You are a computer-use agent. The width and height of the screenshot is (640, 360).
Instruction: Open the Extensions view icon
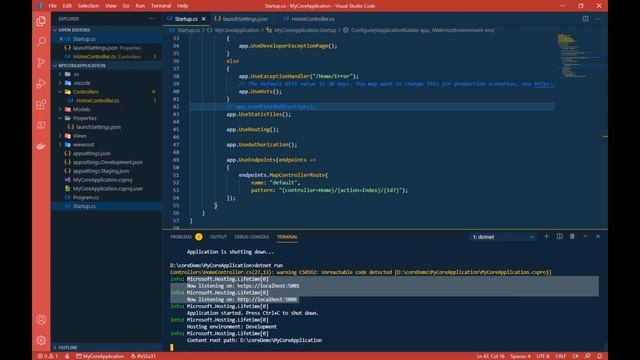(x=41, y=104)
